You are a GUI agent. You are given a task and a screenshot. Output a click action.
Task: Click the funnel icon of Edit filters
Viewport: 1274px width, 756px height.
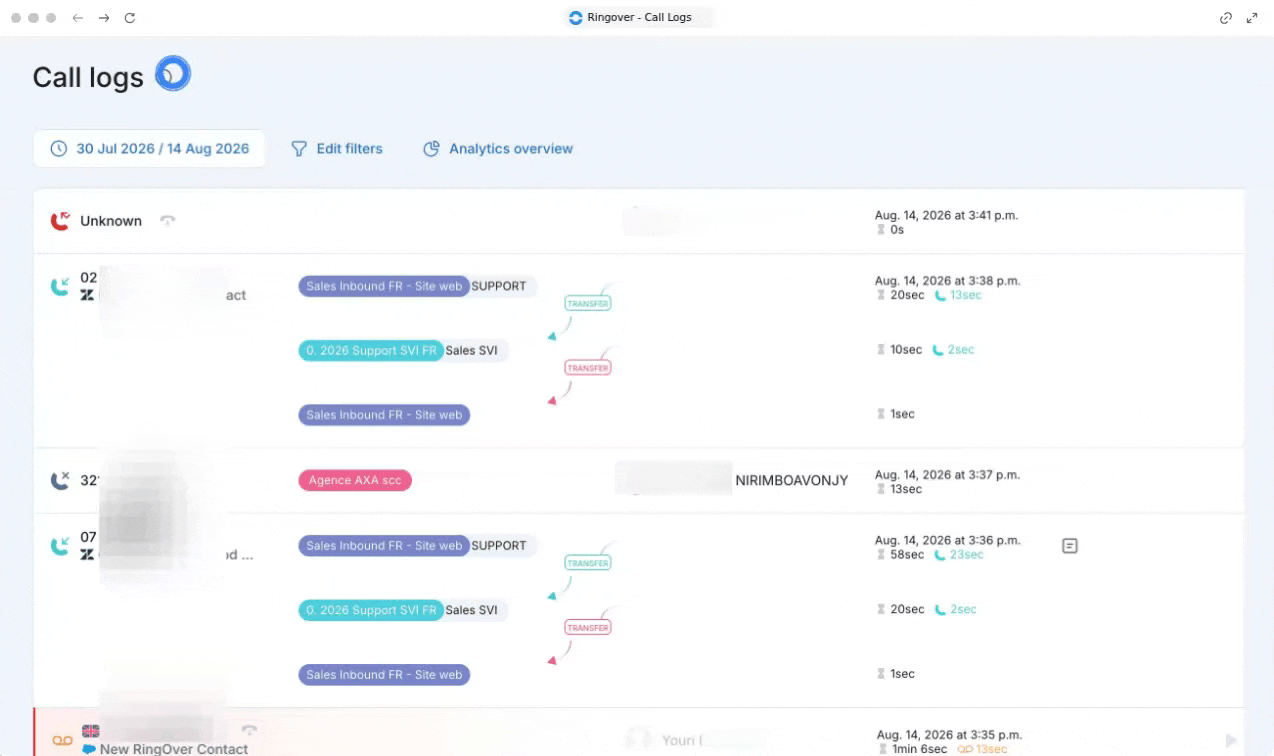point(299,148)
